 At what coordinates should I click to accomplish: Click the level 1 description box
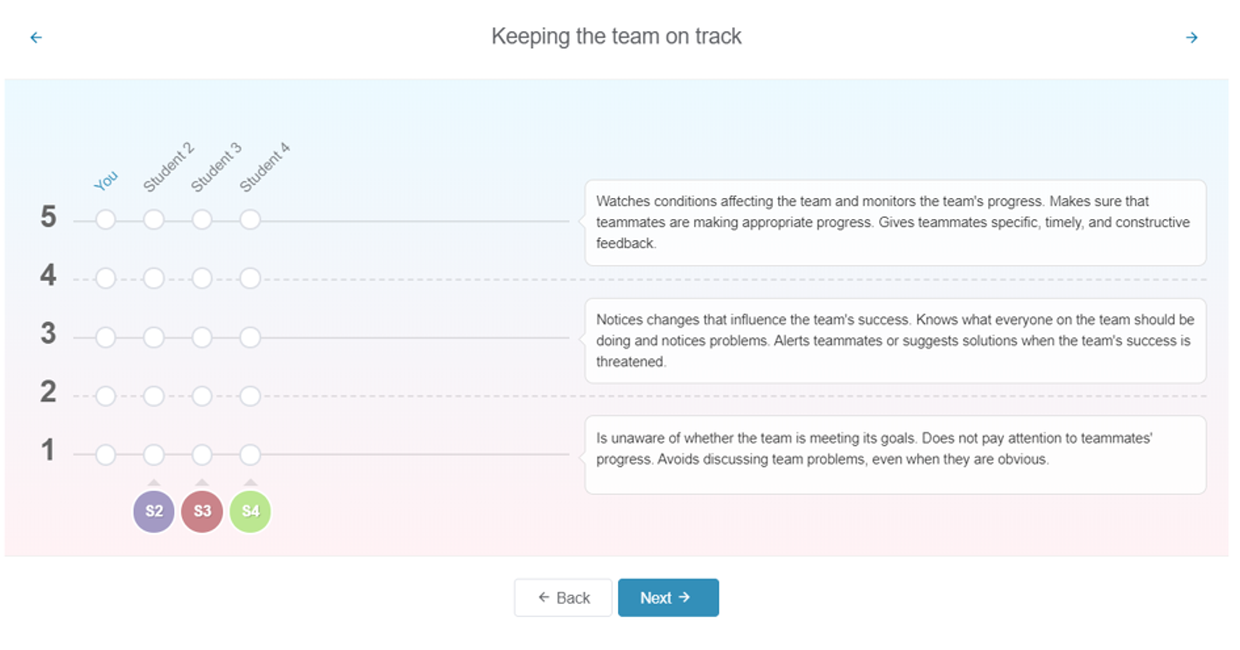[895, 455]
